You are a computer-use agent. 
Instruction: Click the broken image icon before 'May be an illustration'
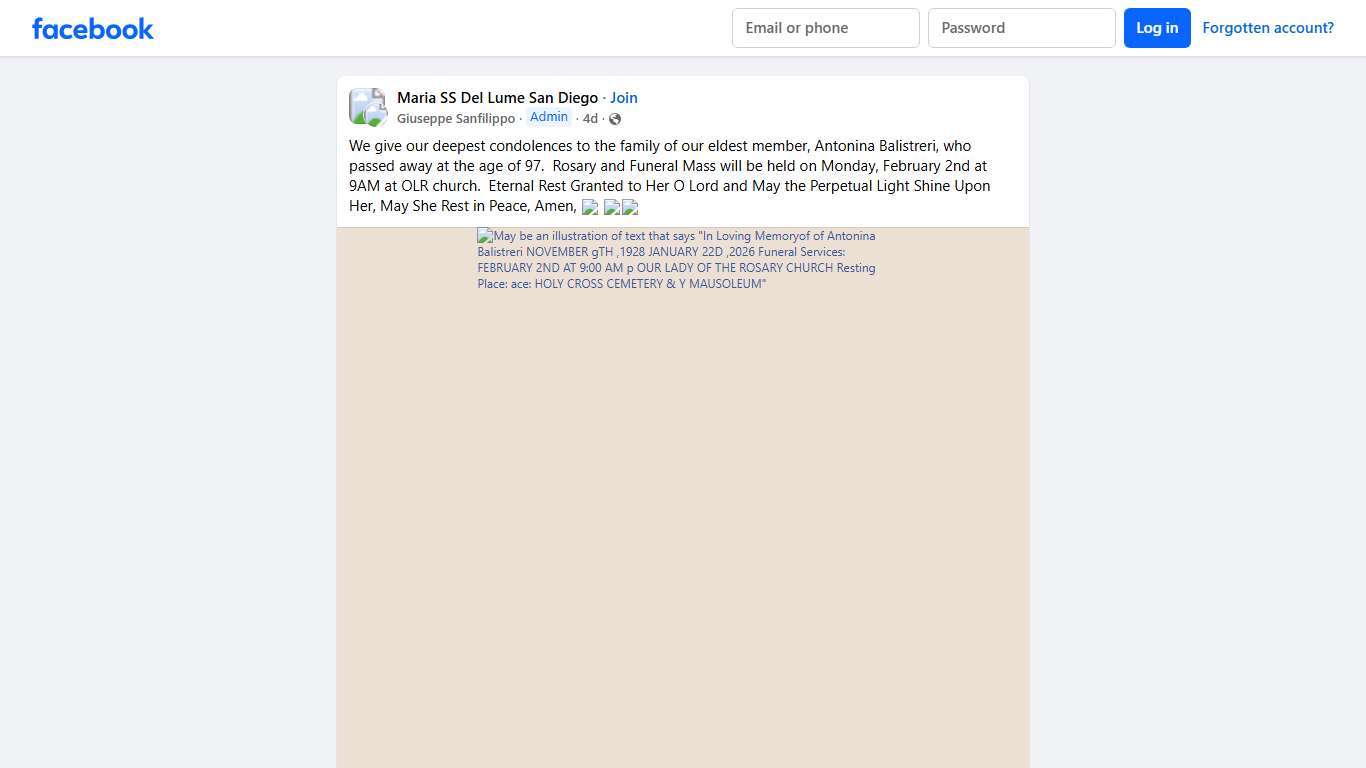point(485,236)
